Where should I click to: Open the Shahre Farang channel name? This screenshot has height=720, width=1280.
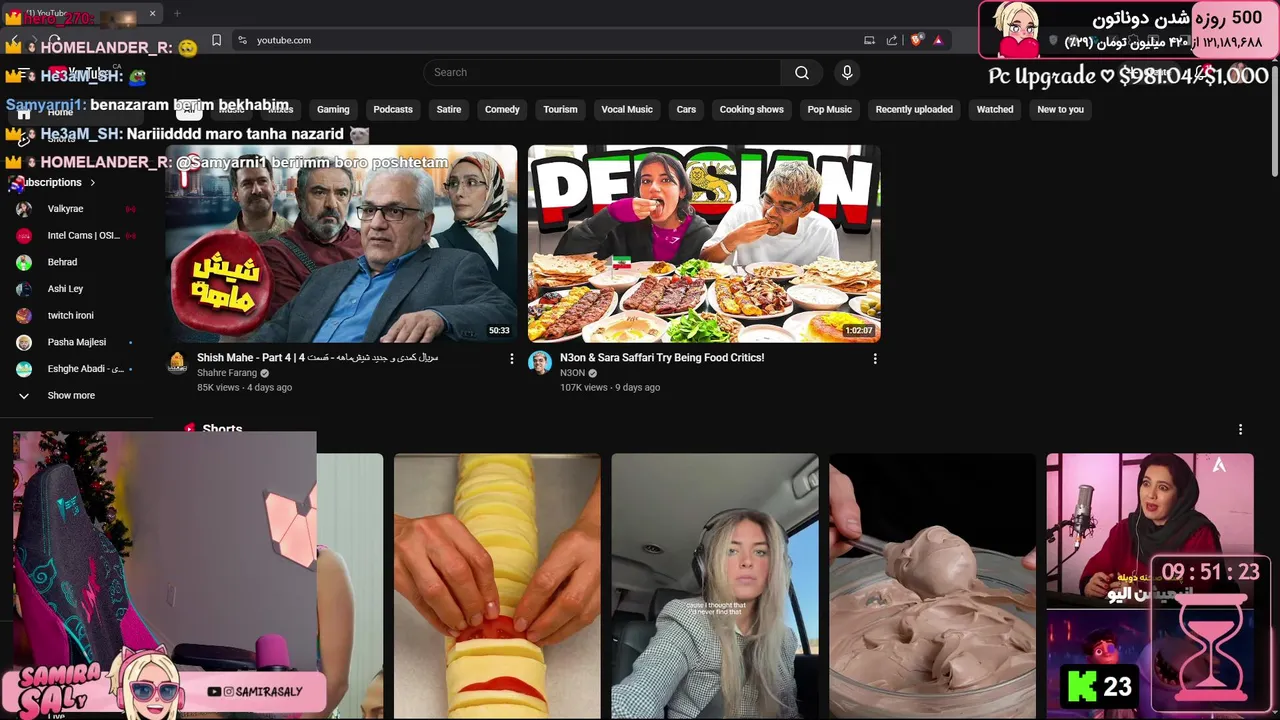[227, 373]
